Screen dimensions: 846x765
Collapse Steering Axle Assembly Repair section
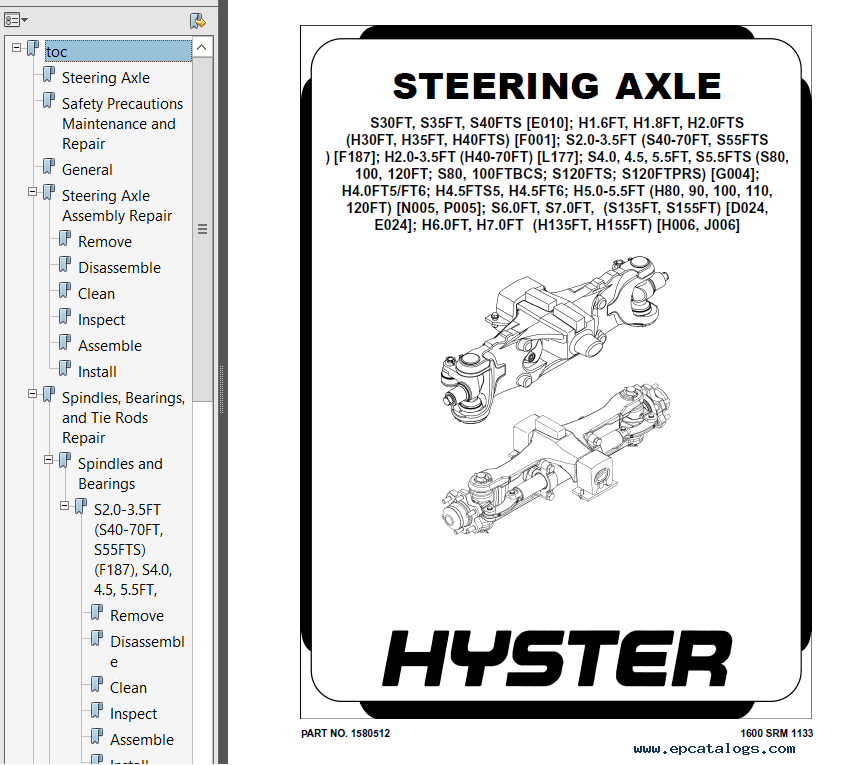tap(32, 192)
